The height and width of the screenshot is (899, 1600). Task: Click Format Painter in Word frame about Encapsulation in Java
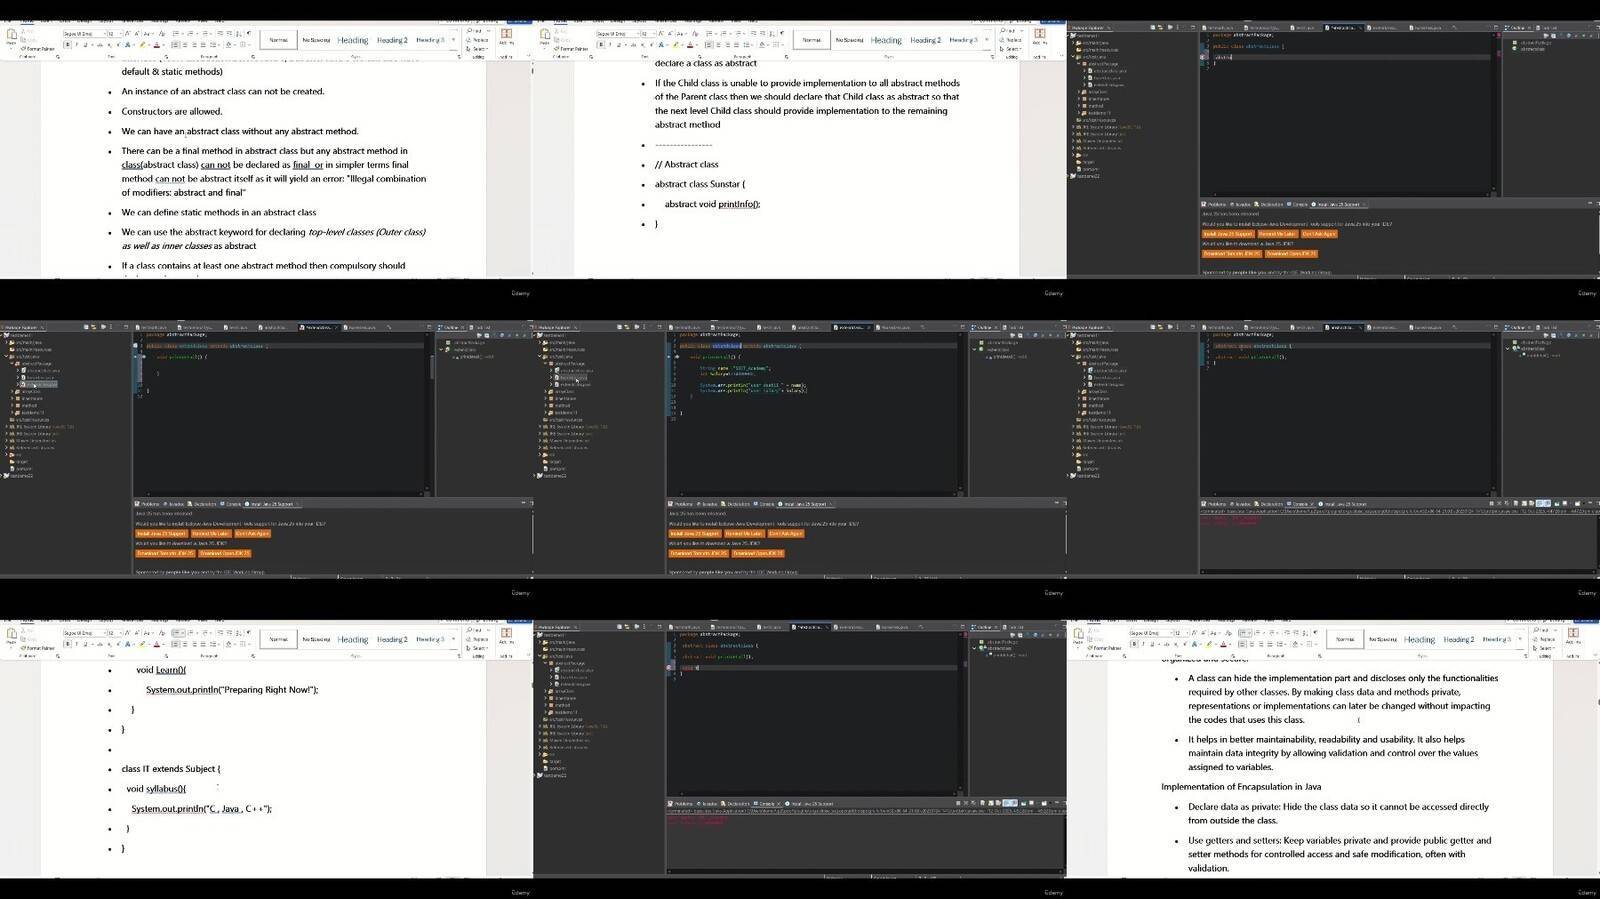(x=1107, y=648)
